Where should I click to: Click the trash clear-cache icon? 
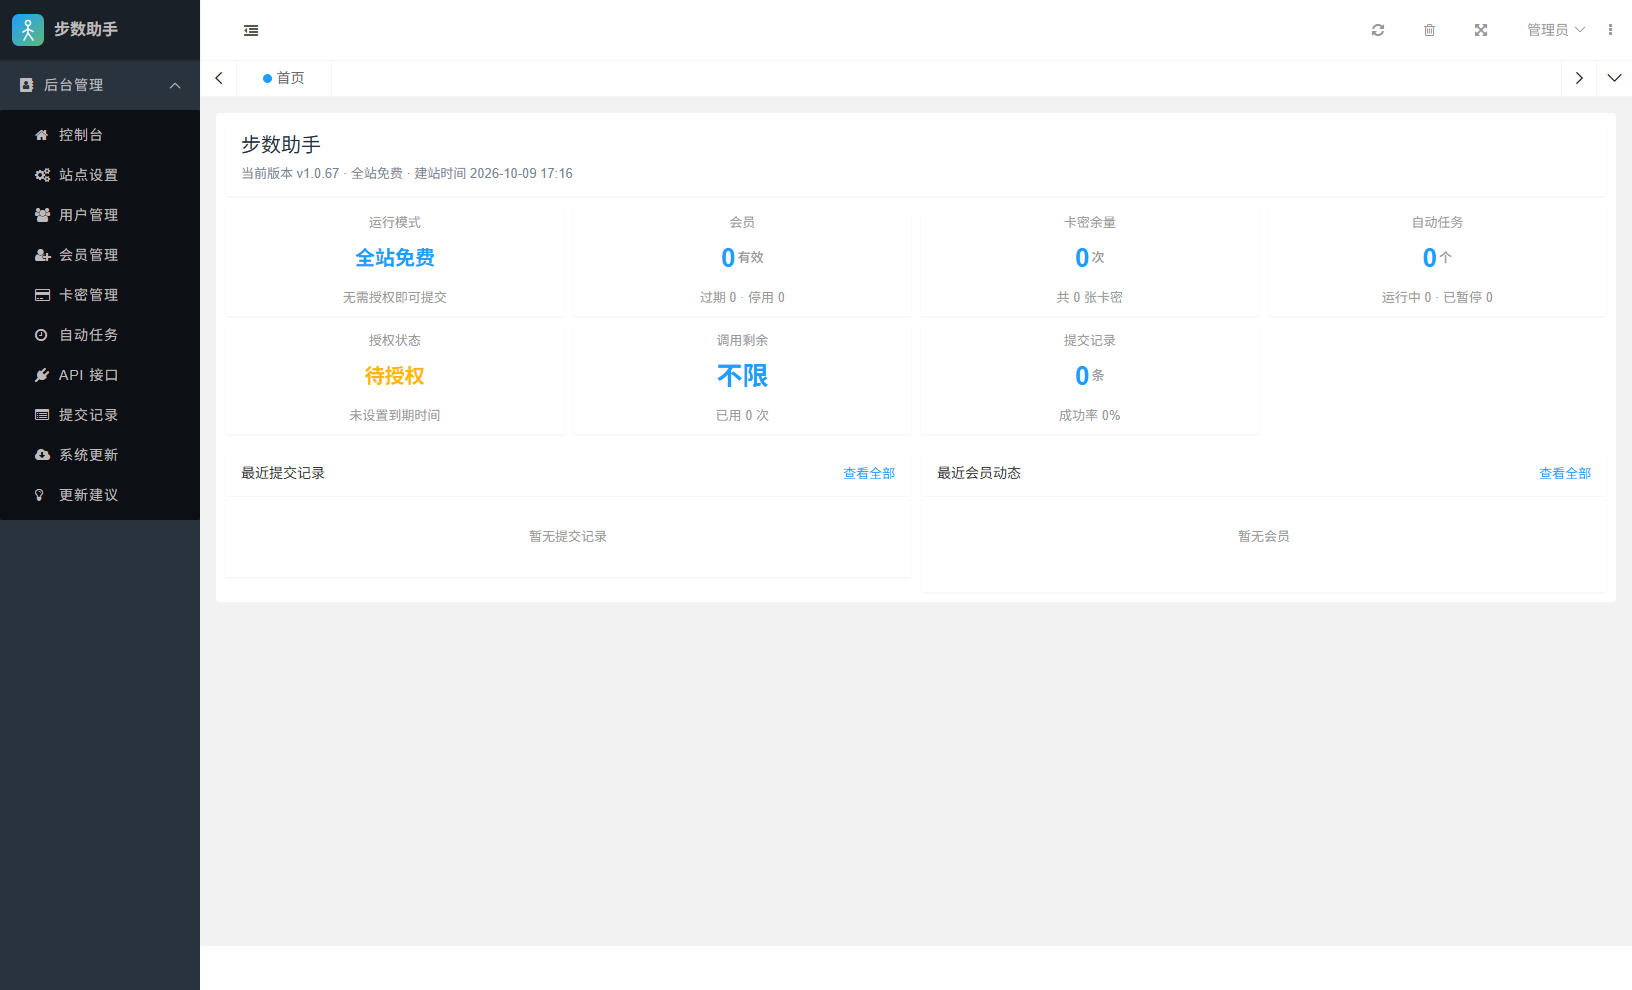point(1429,30)
